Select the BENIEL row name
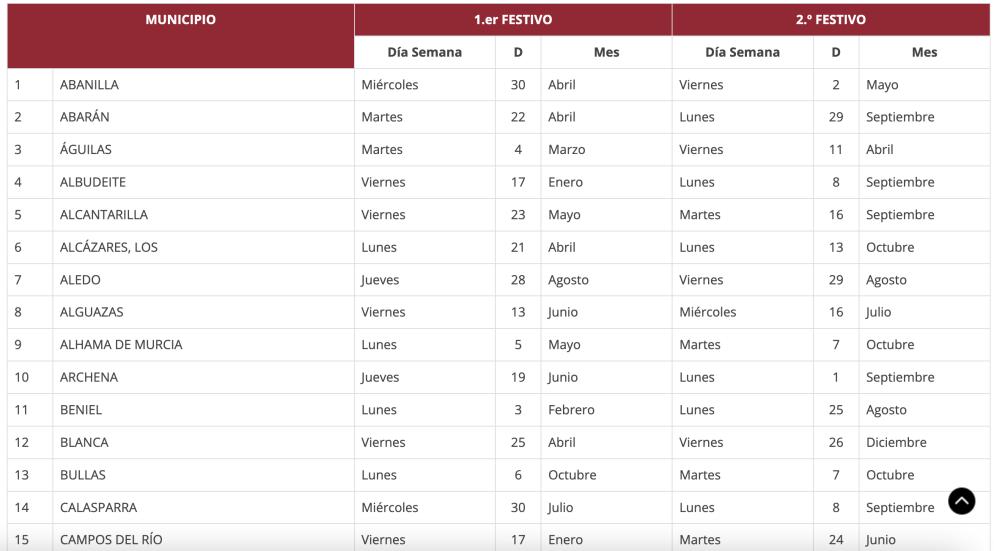This screenshot has width=994, height=551. pyautogui.click(x=81, y=410)
